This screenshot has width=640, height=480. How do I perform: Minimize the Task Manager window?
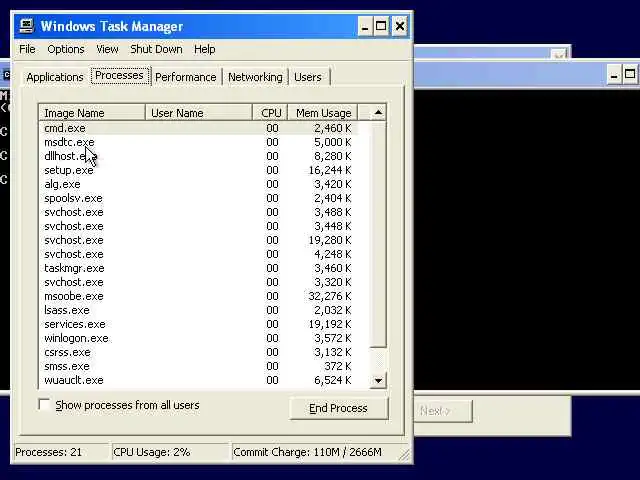click(364, 27)
